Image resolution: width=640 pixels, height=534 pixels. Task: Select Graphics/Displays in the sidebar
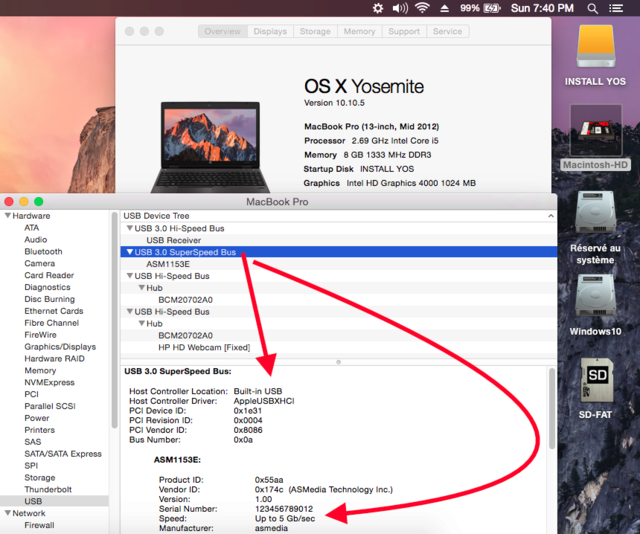(60, 347)
